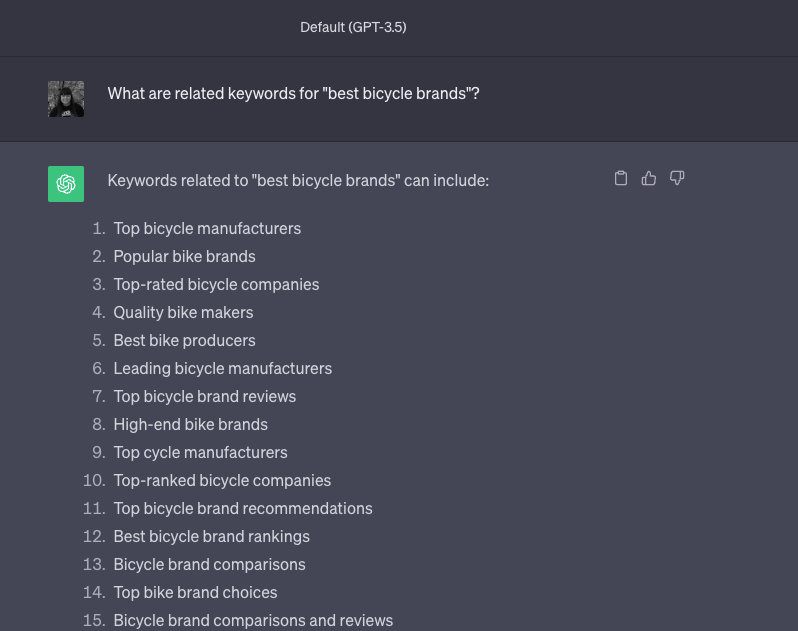Click list item 'Top bicycle brand reviews'
The image size is (798, 631).
click(x=204, y=396)
